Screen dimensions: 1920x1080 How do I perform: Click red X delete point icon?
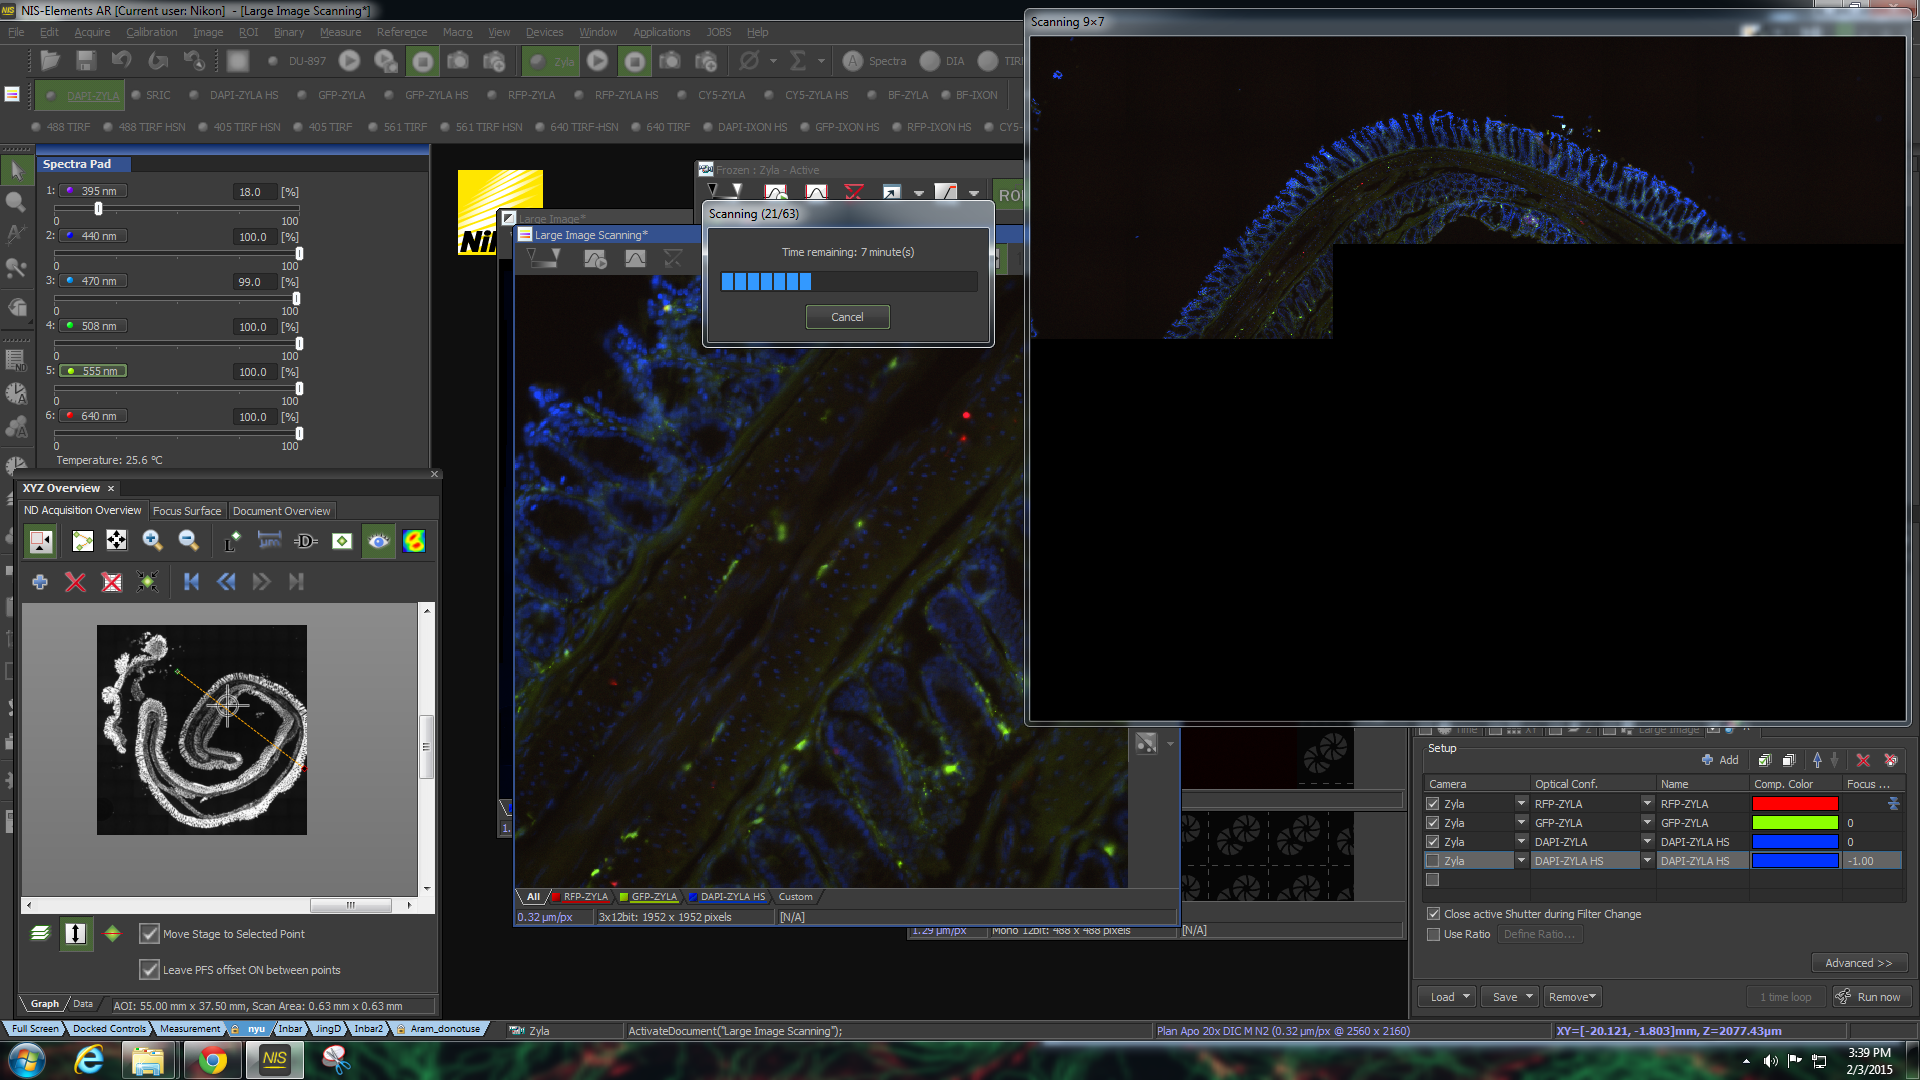pyautogui.click(x=75, y=582)
